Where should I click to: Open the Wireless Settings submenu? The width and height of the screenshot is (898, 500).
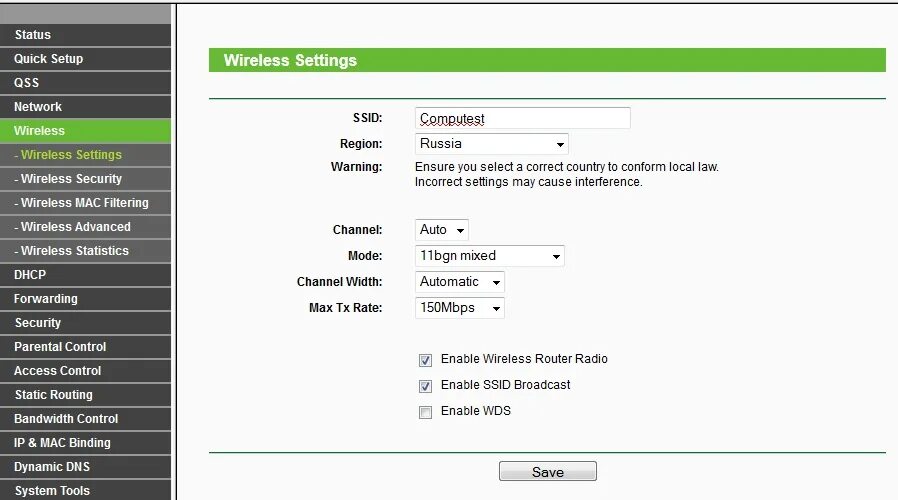pos(85,155)
